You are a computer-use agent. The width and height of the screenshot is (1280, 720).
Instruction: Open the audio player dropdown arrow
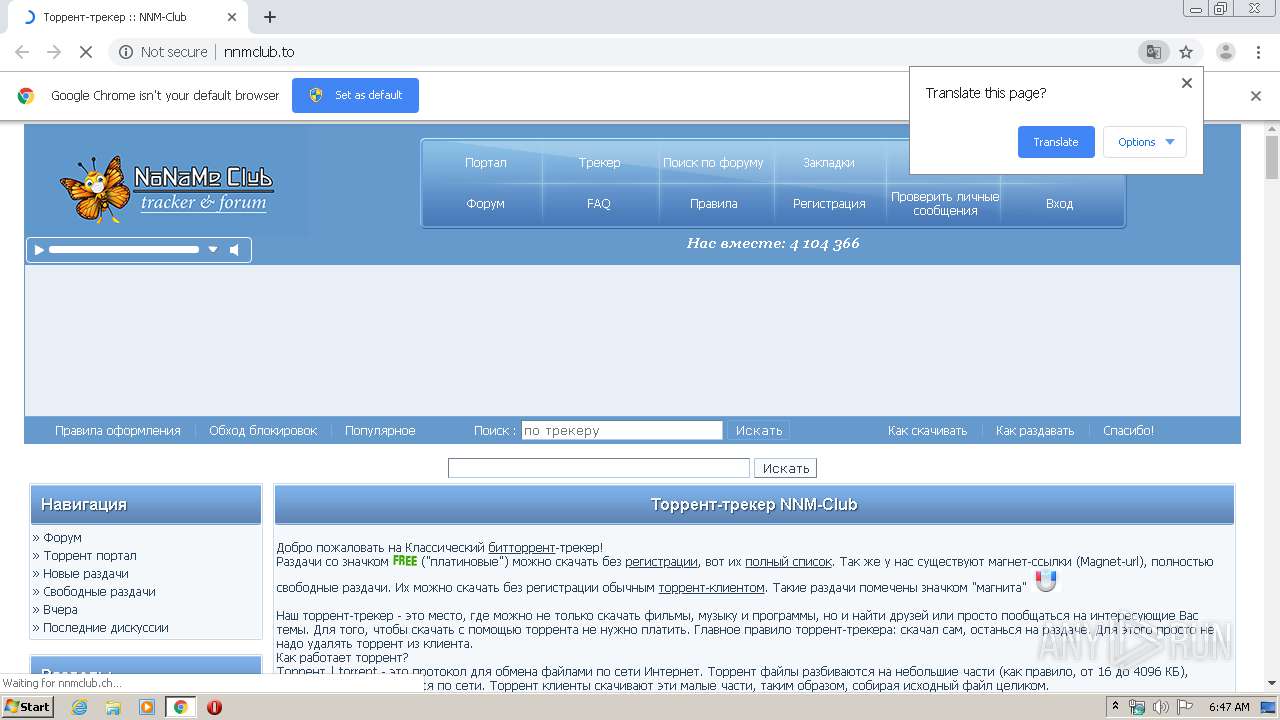point(213,250)
